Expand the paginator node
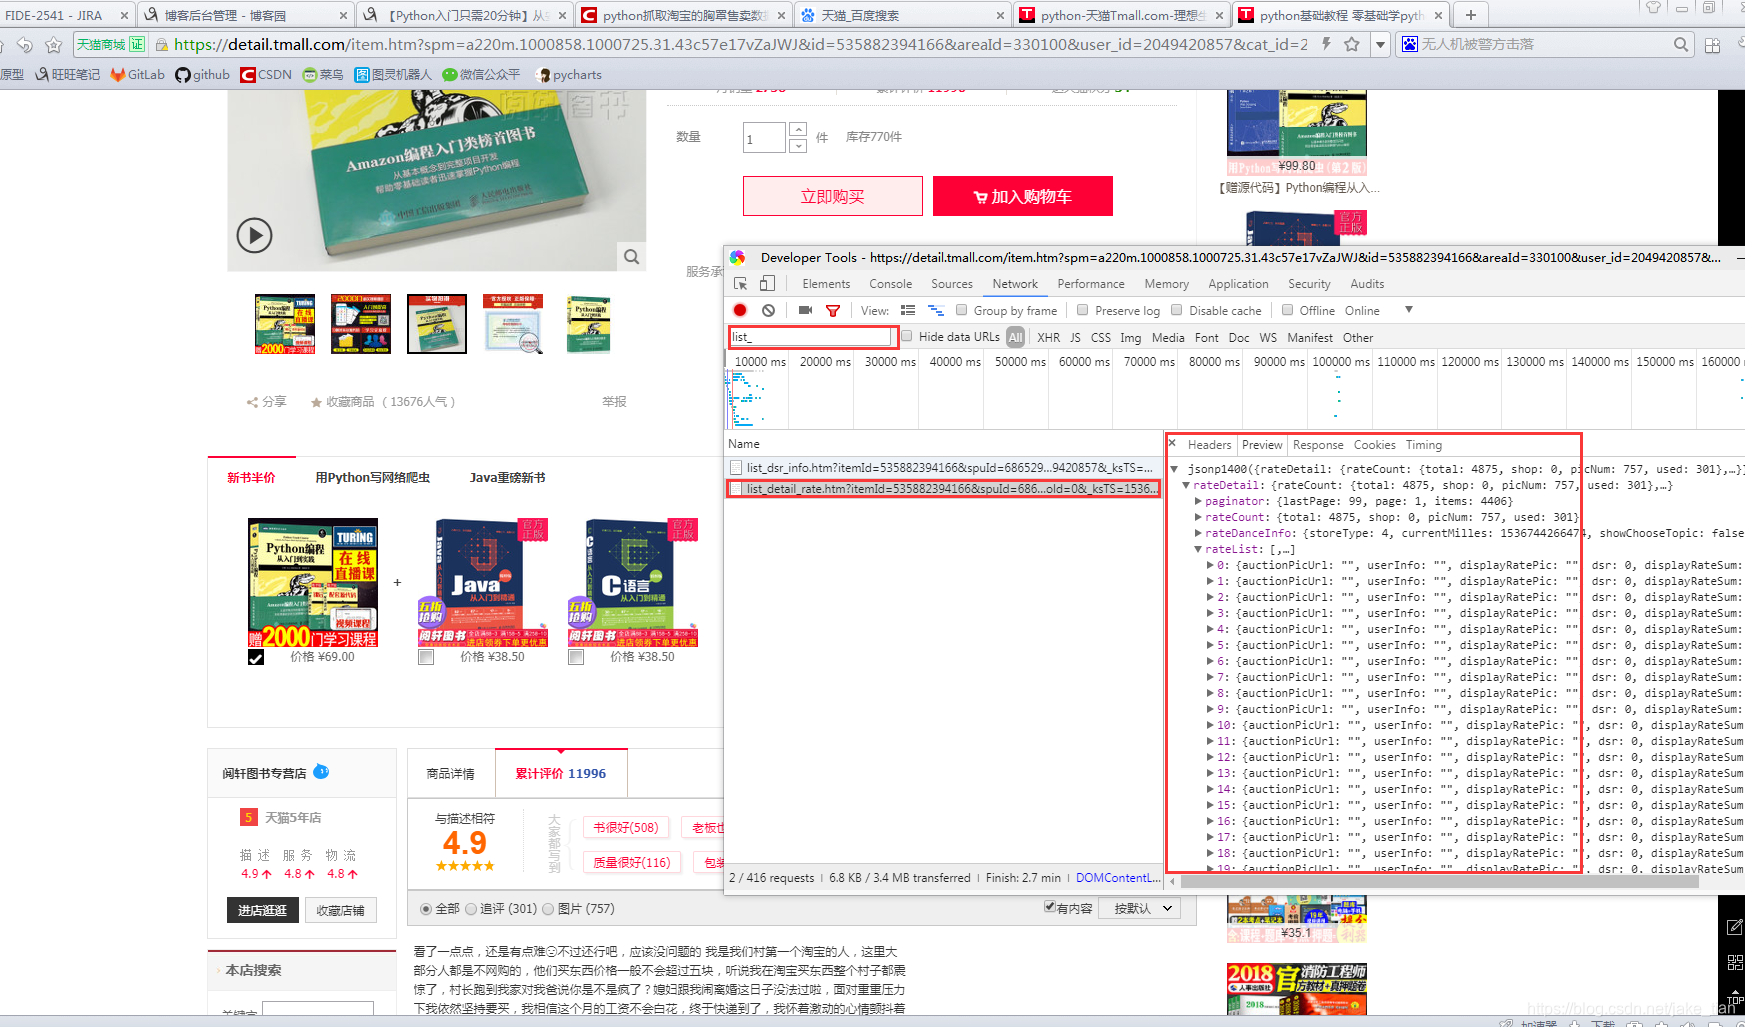Image resolution: width=1745 pixels, height=1027 pixels. [x=1199, y=501]
